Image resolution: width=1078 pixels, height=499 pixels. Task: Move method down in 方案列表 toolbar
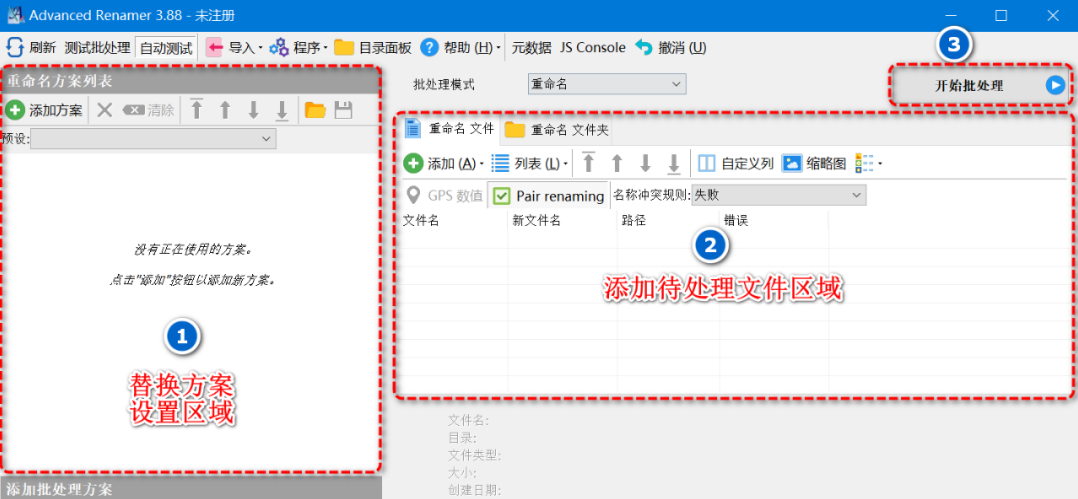tap(253, 110)
